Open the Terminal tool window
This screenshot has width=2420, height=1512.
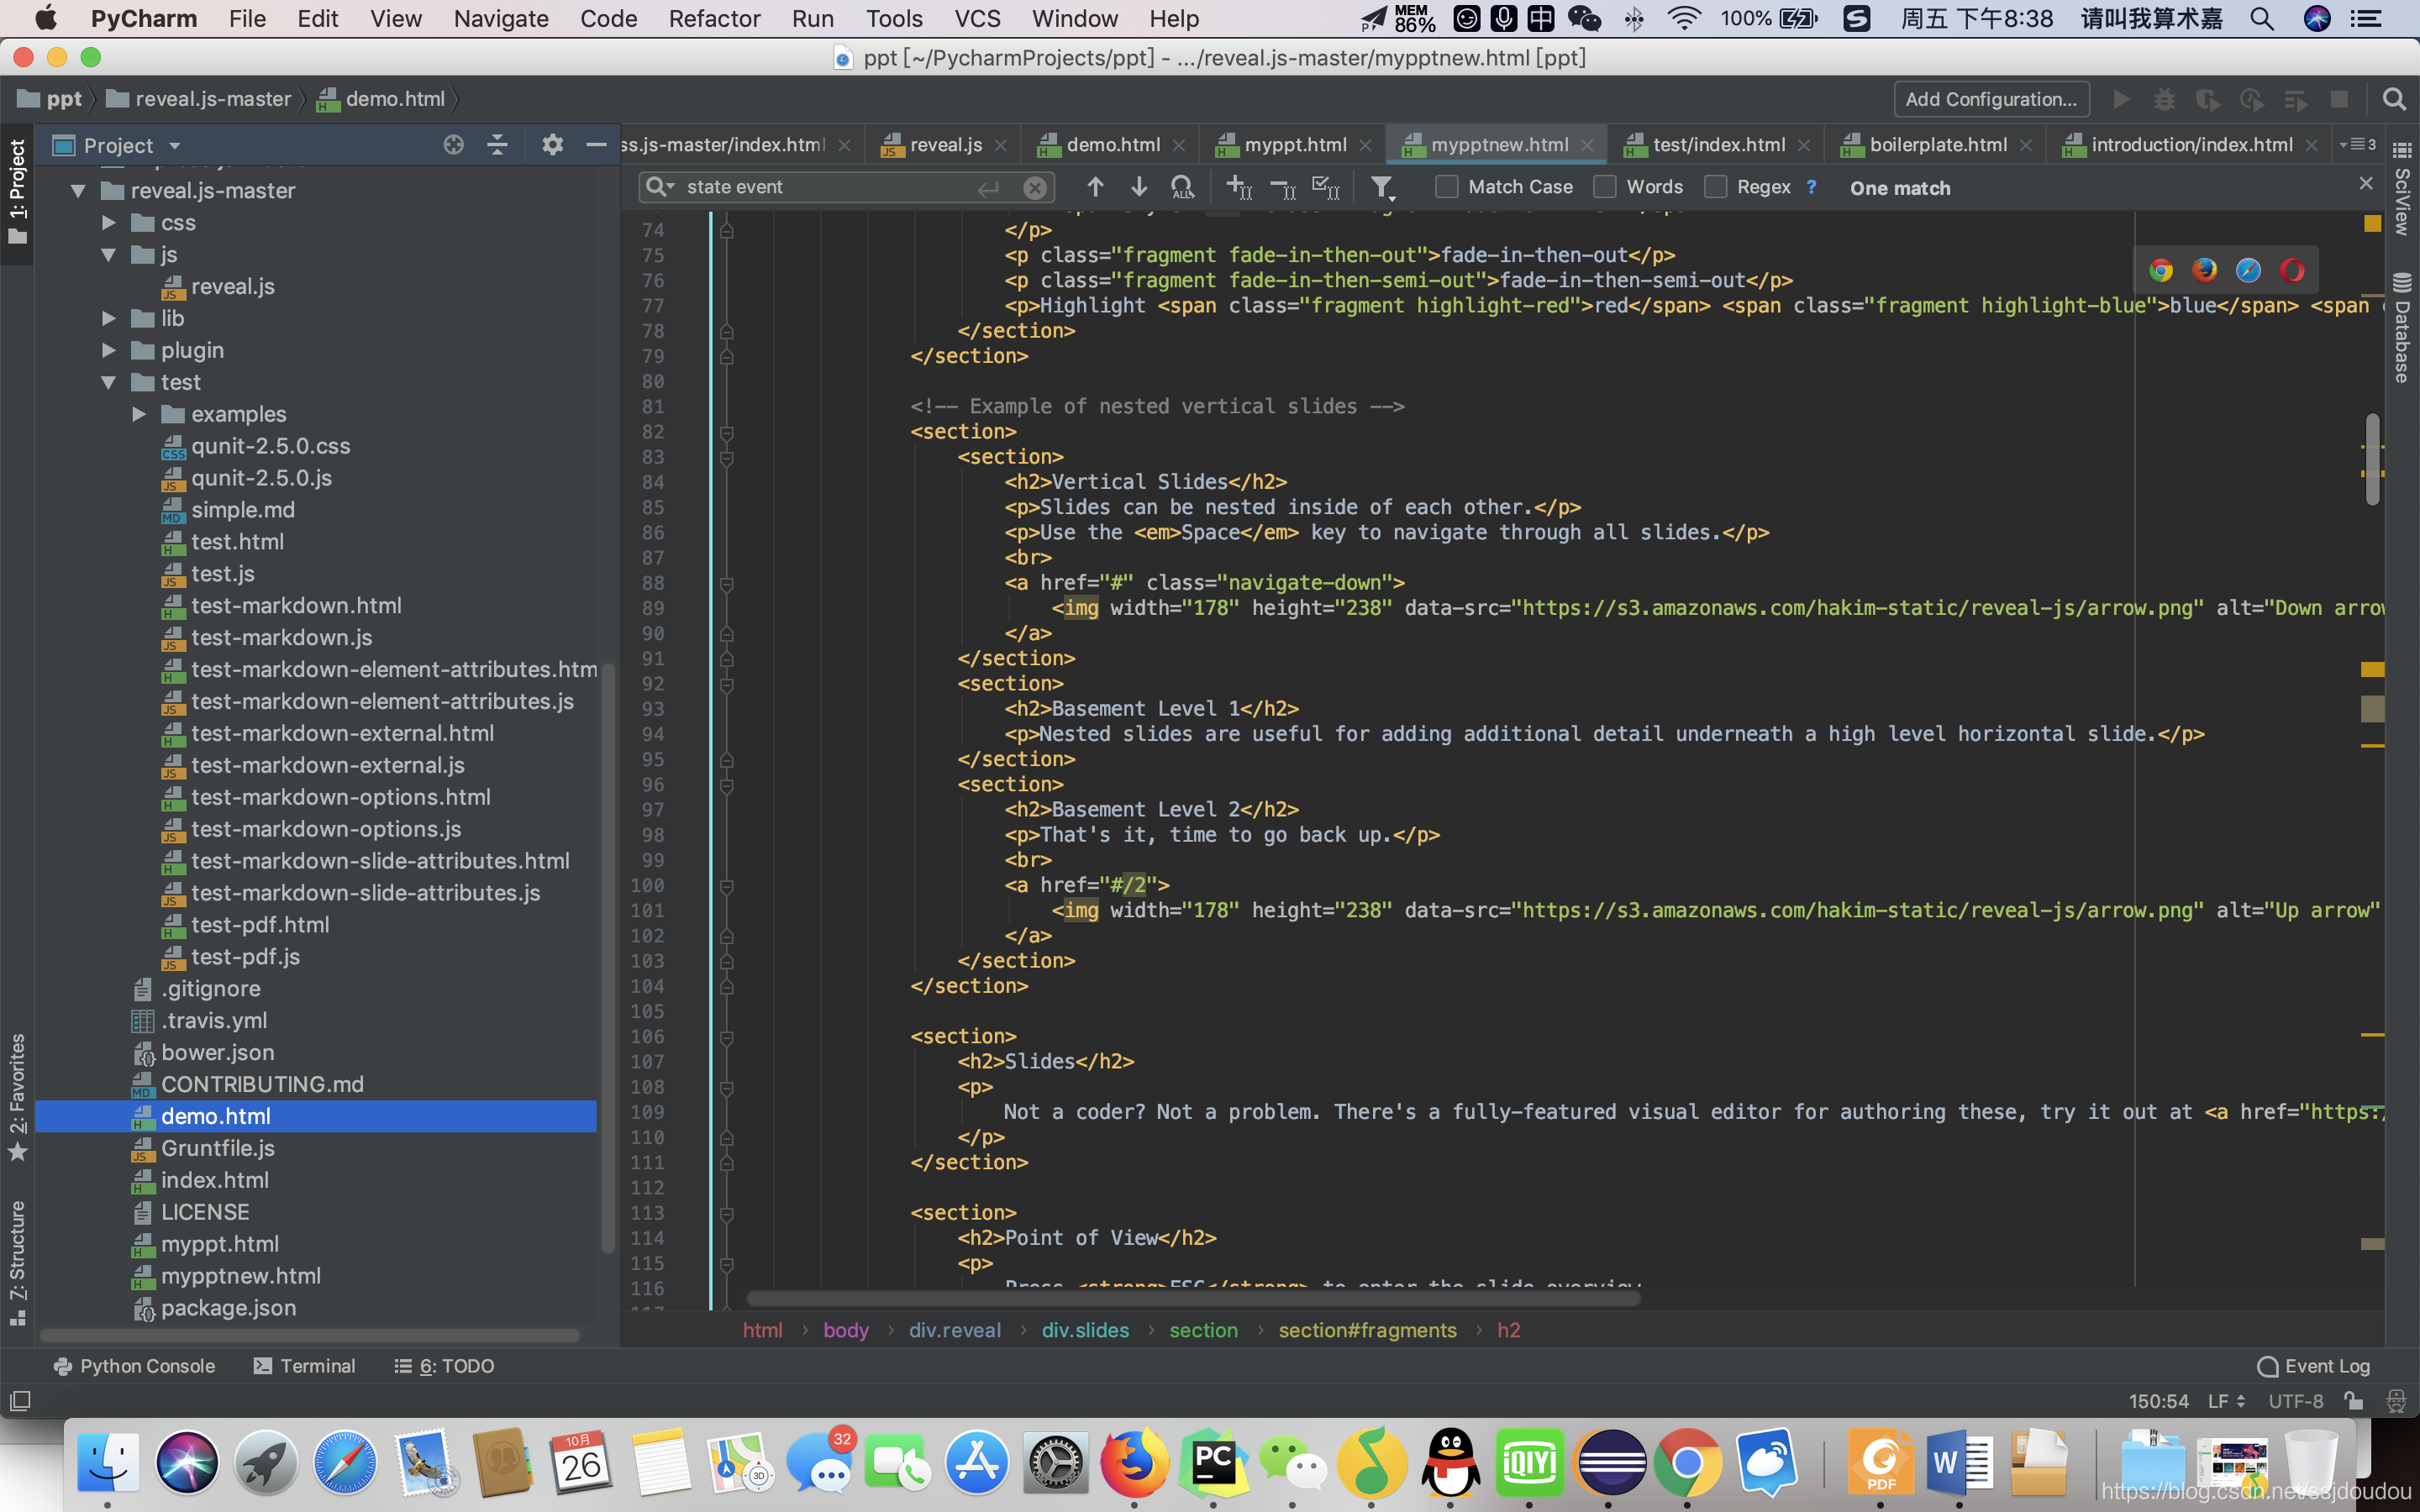coord(305,1365)
